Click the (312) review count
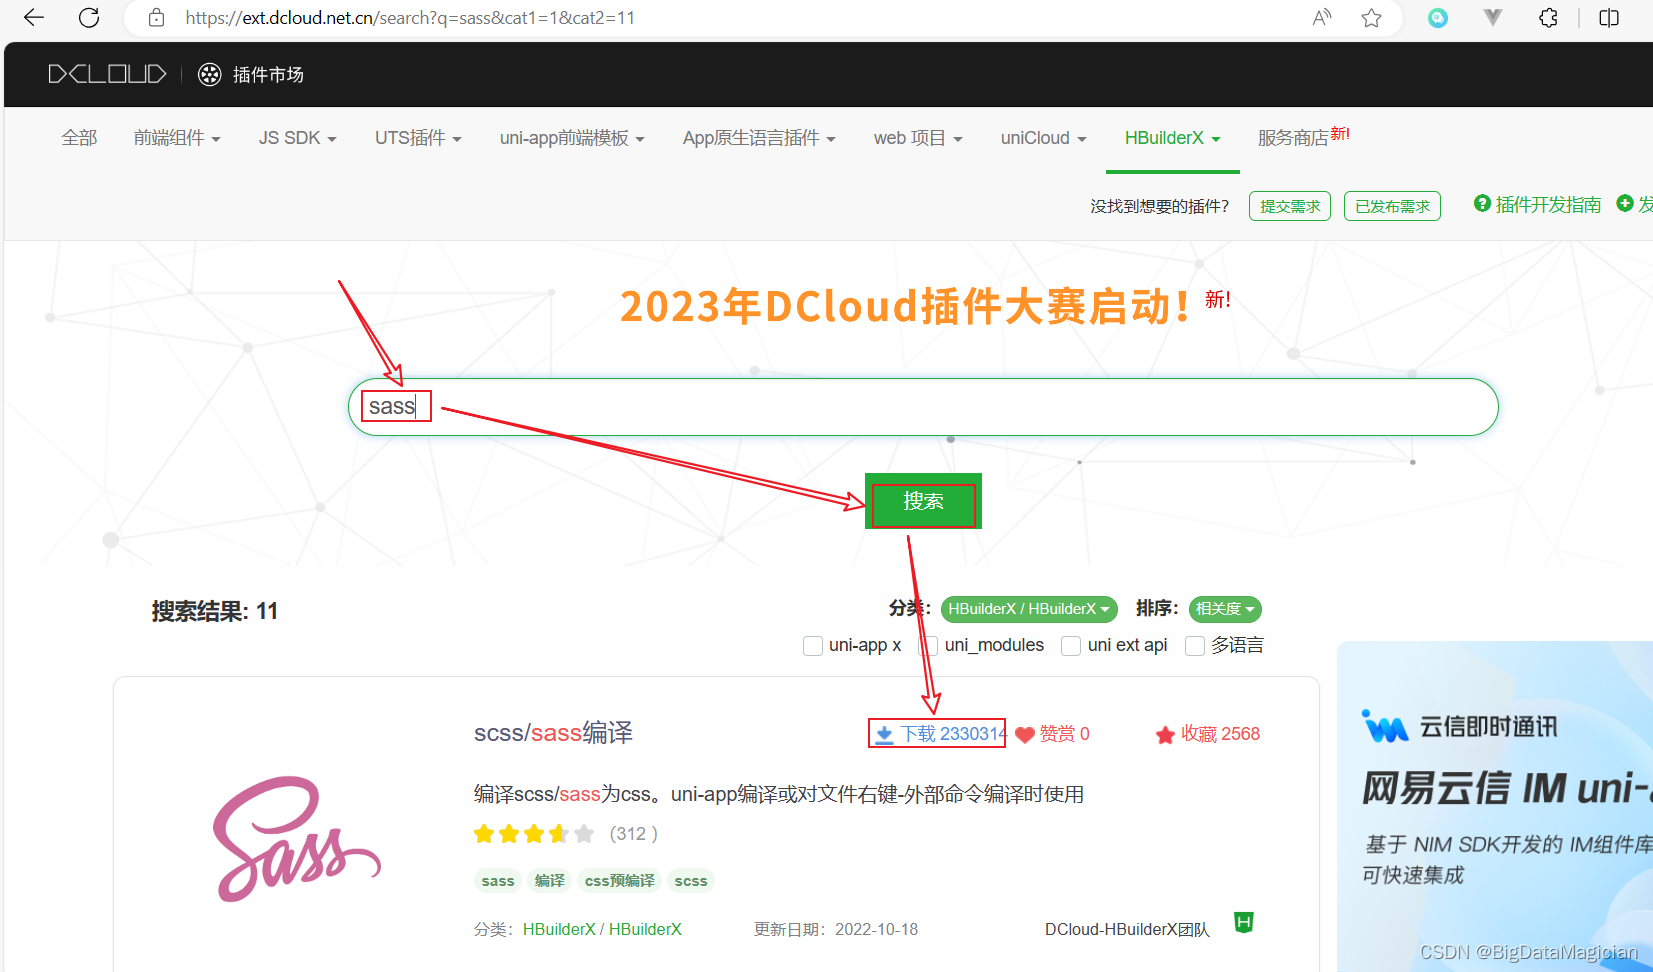 pos(634,834)
